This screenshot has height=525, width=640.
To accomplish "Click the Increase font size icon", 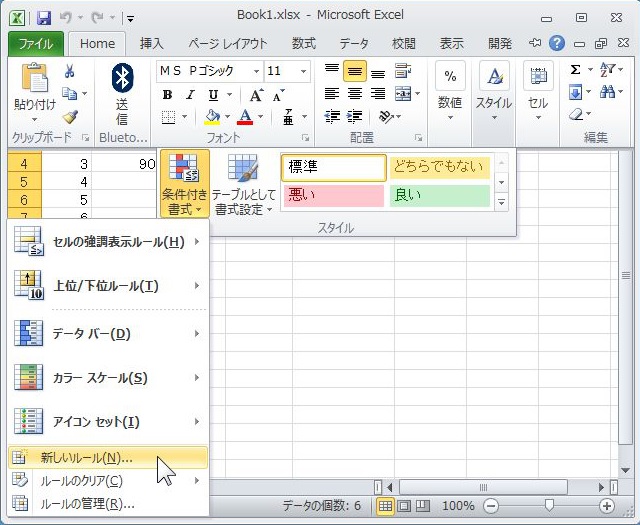I will click(x=256, y=96).
